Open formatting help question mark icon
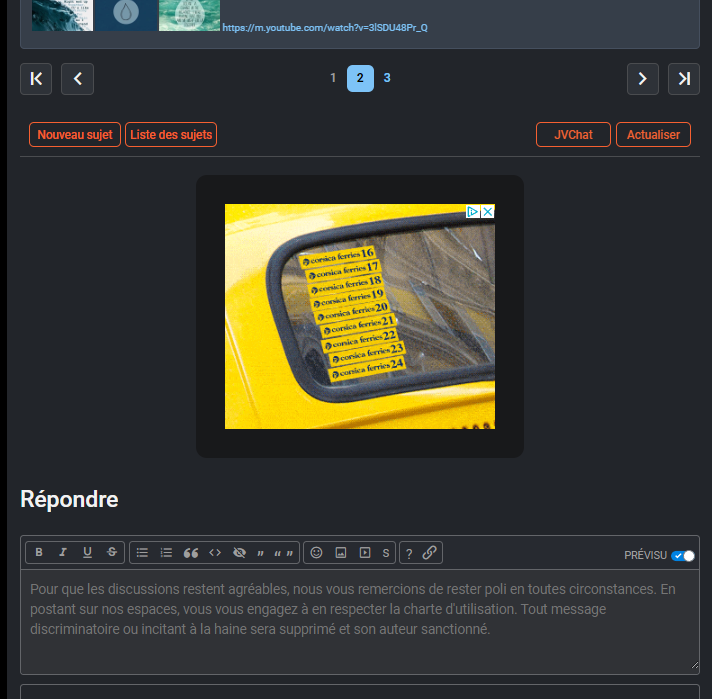 point(409,553)
